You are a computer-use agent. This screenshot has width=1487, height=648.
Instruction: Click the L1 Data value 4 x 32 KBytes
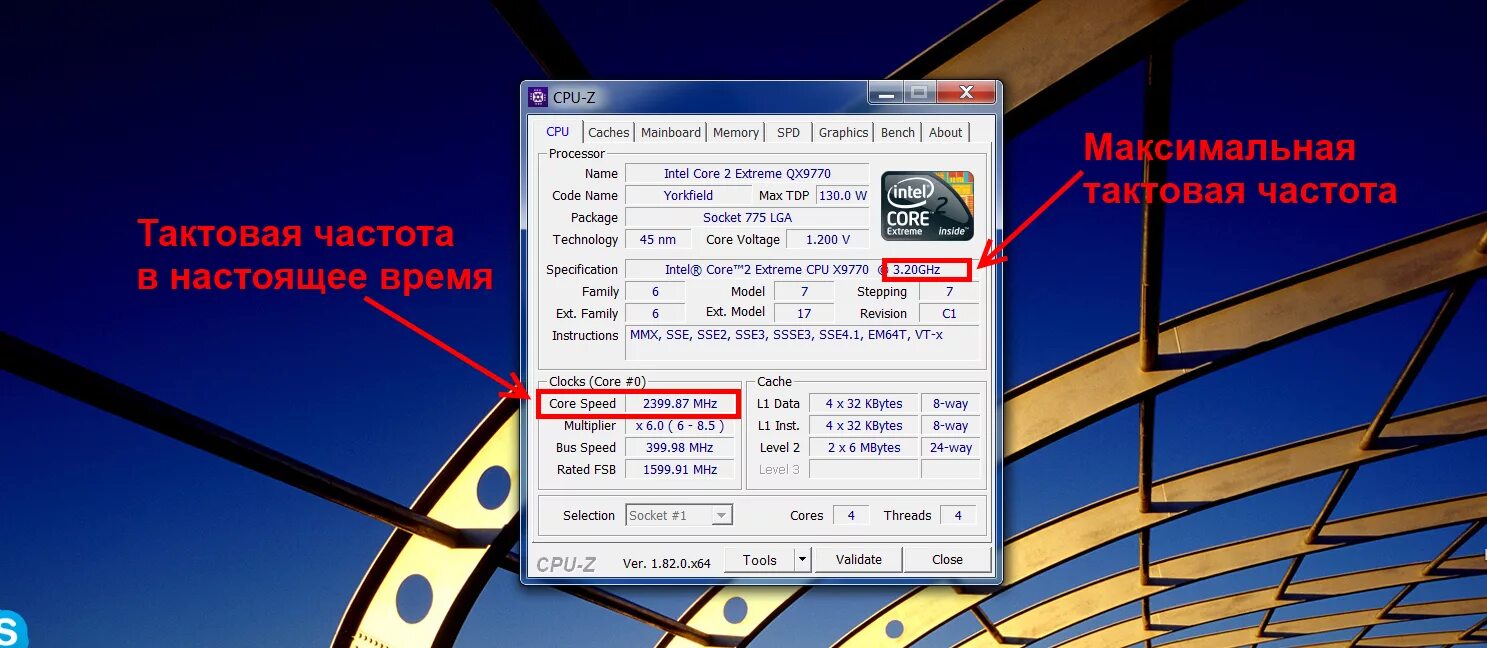click(x=863, y=404)
